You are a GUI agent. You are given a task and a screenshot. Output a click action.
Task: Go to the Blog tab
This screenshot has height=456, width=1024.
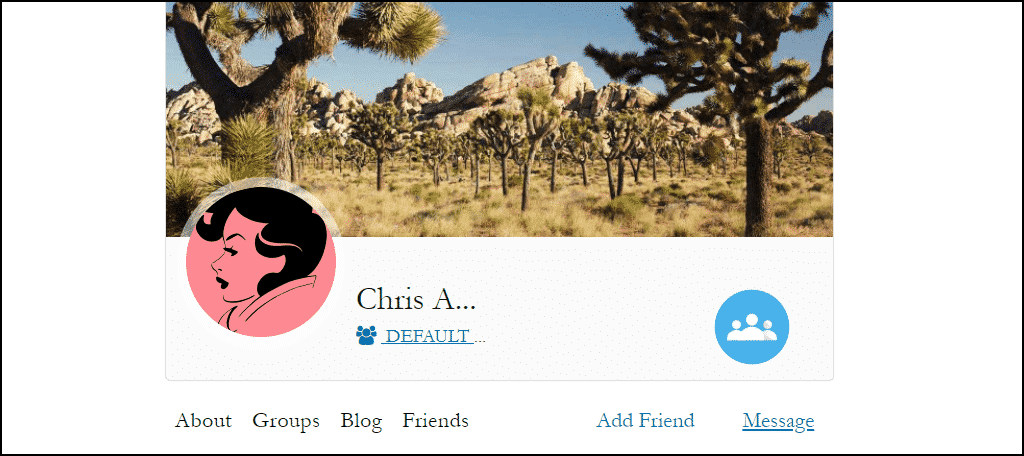click(x=361, y=421)
